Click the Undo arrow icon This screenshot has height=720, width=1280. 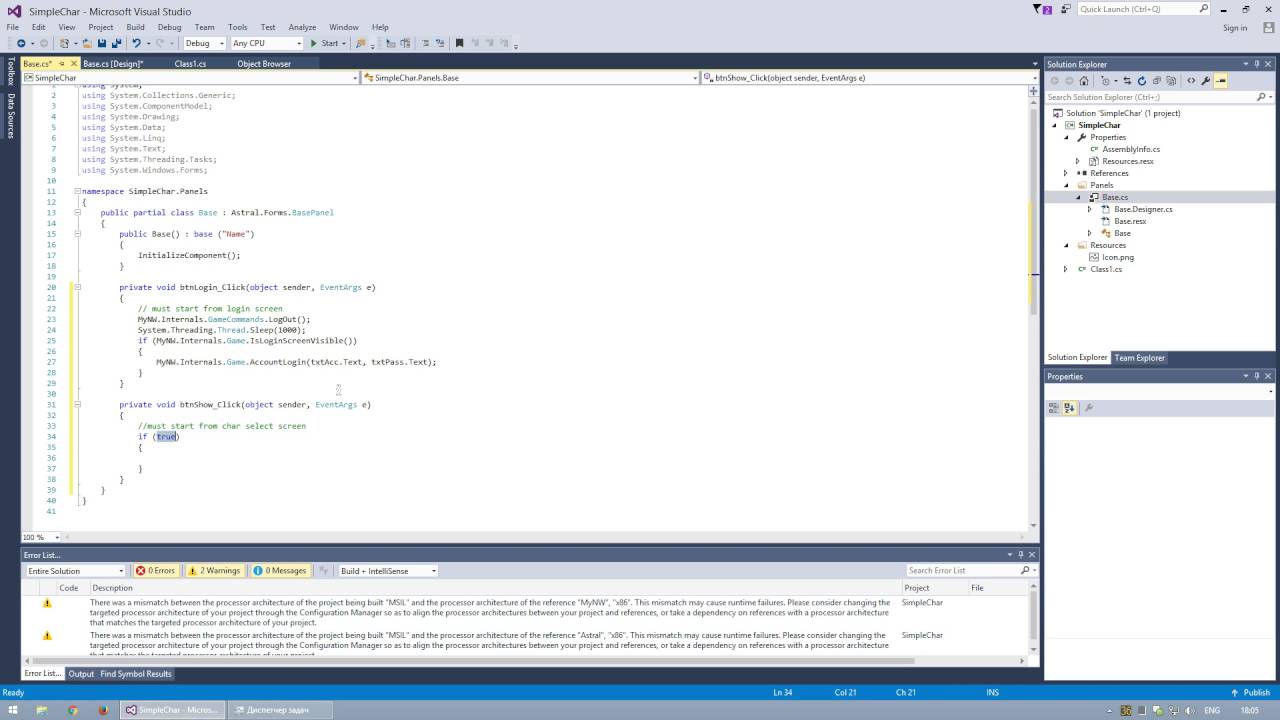[x=137, y=43]
